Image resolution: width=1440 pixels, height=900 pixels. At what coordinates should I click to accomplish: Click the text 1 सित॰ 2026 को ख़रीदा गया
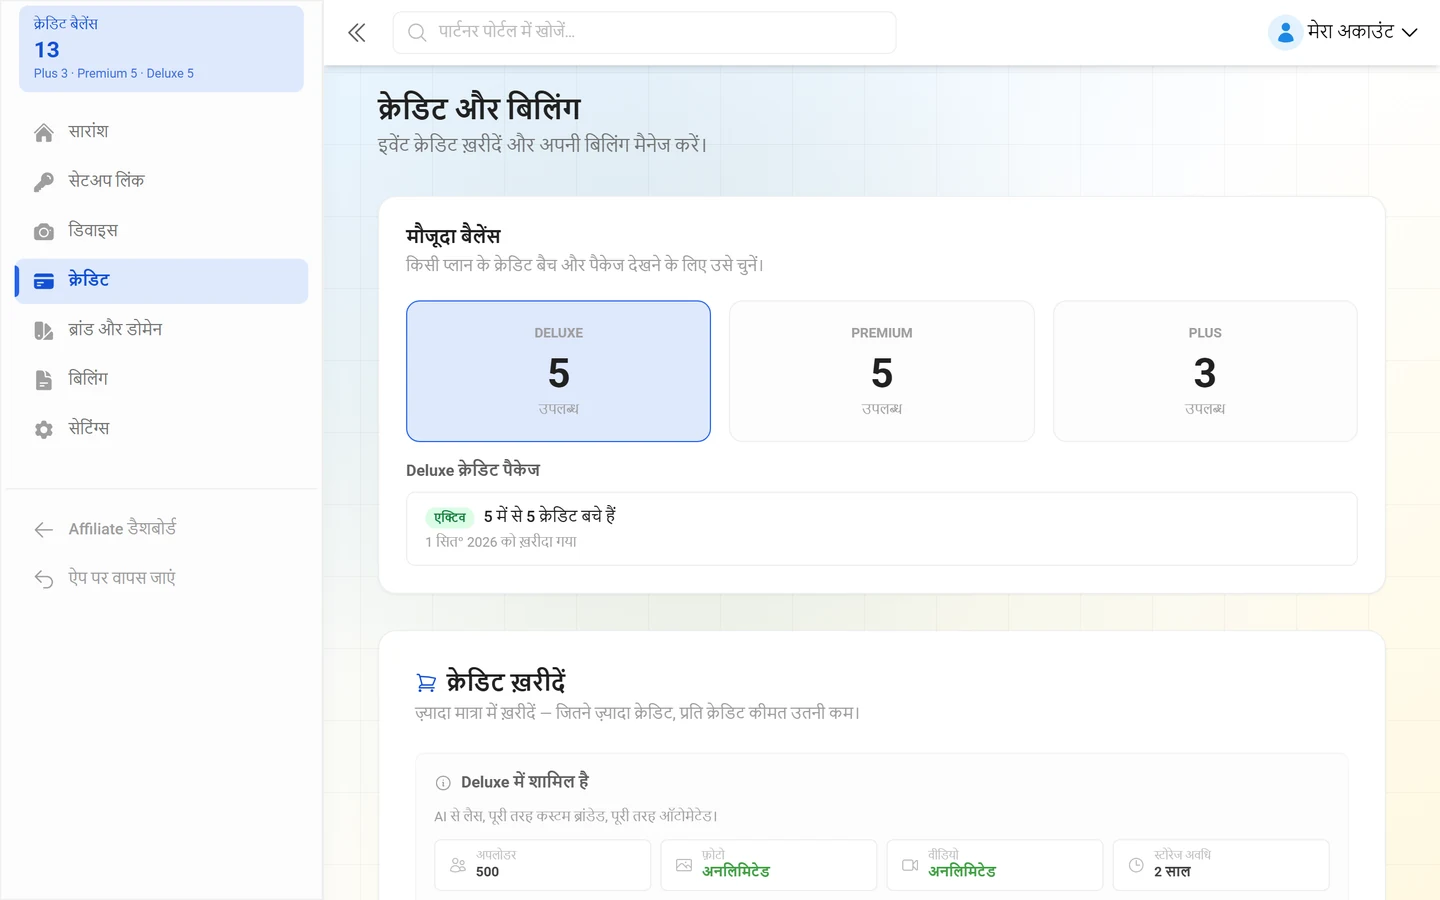[501, 542]
